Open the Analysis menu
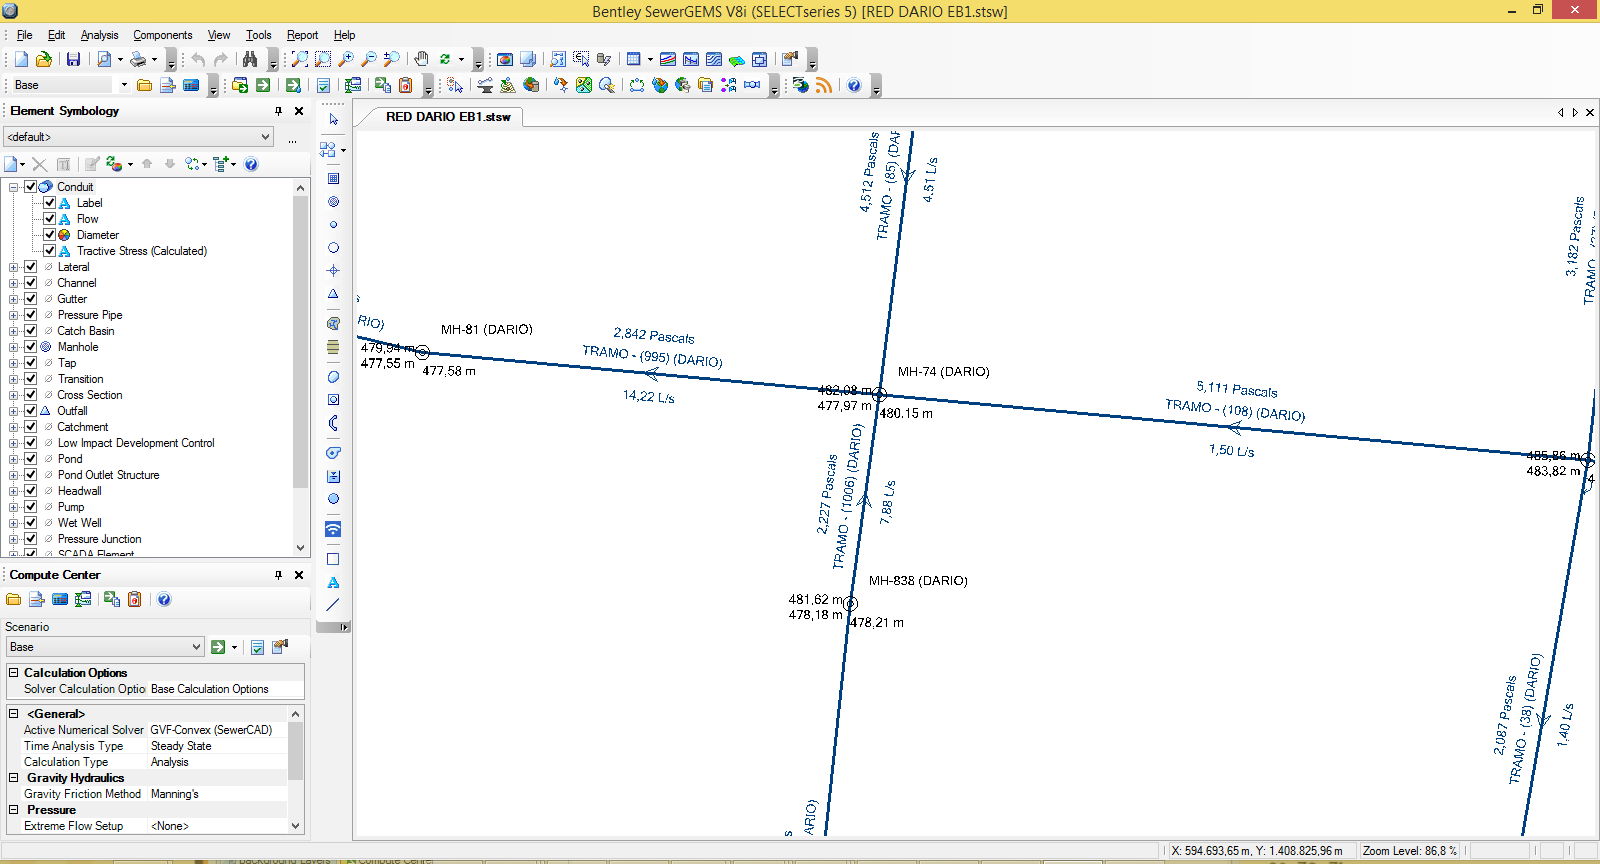 coord(99,35)
